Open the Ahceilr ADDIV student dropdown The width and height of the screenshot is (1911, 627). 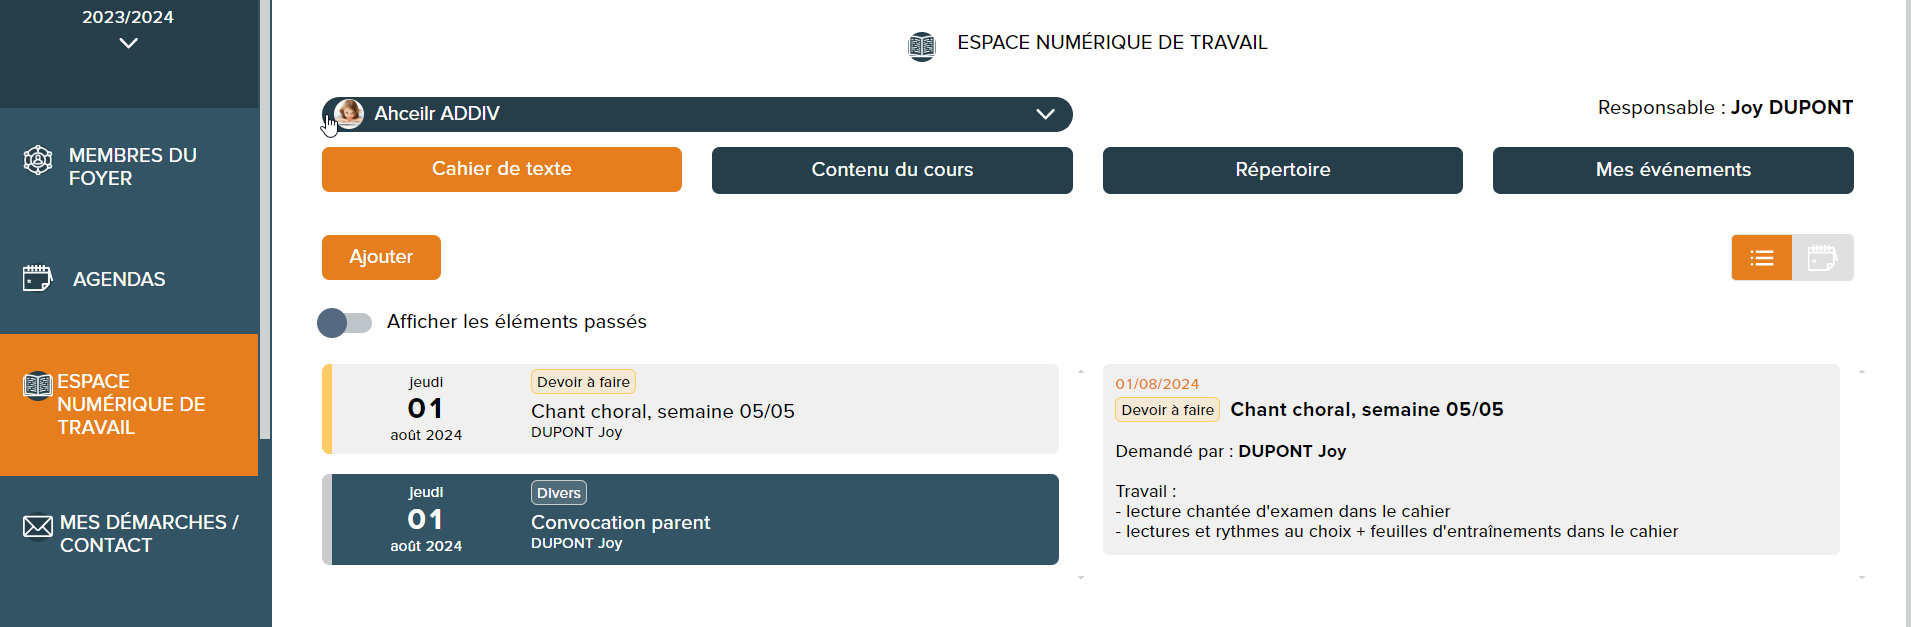pos(1045,114)
